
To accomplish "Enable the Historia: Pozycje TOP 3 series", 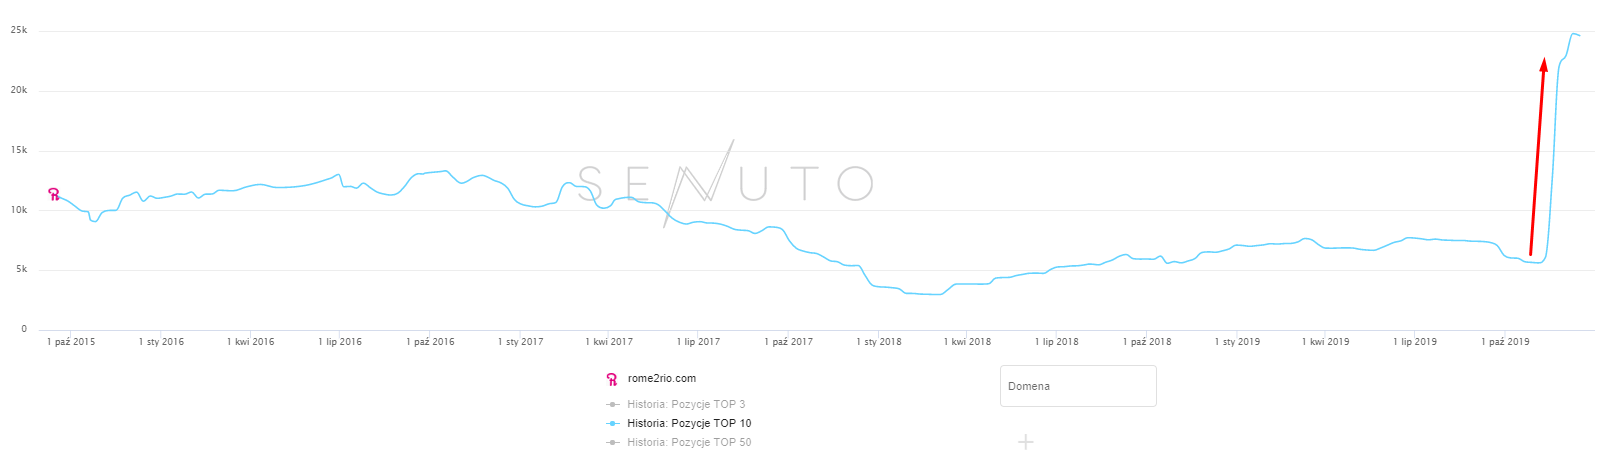I will click(x=686, y=405).
